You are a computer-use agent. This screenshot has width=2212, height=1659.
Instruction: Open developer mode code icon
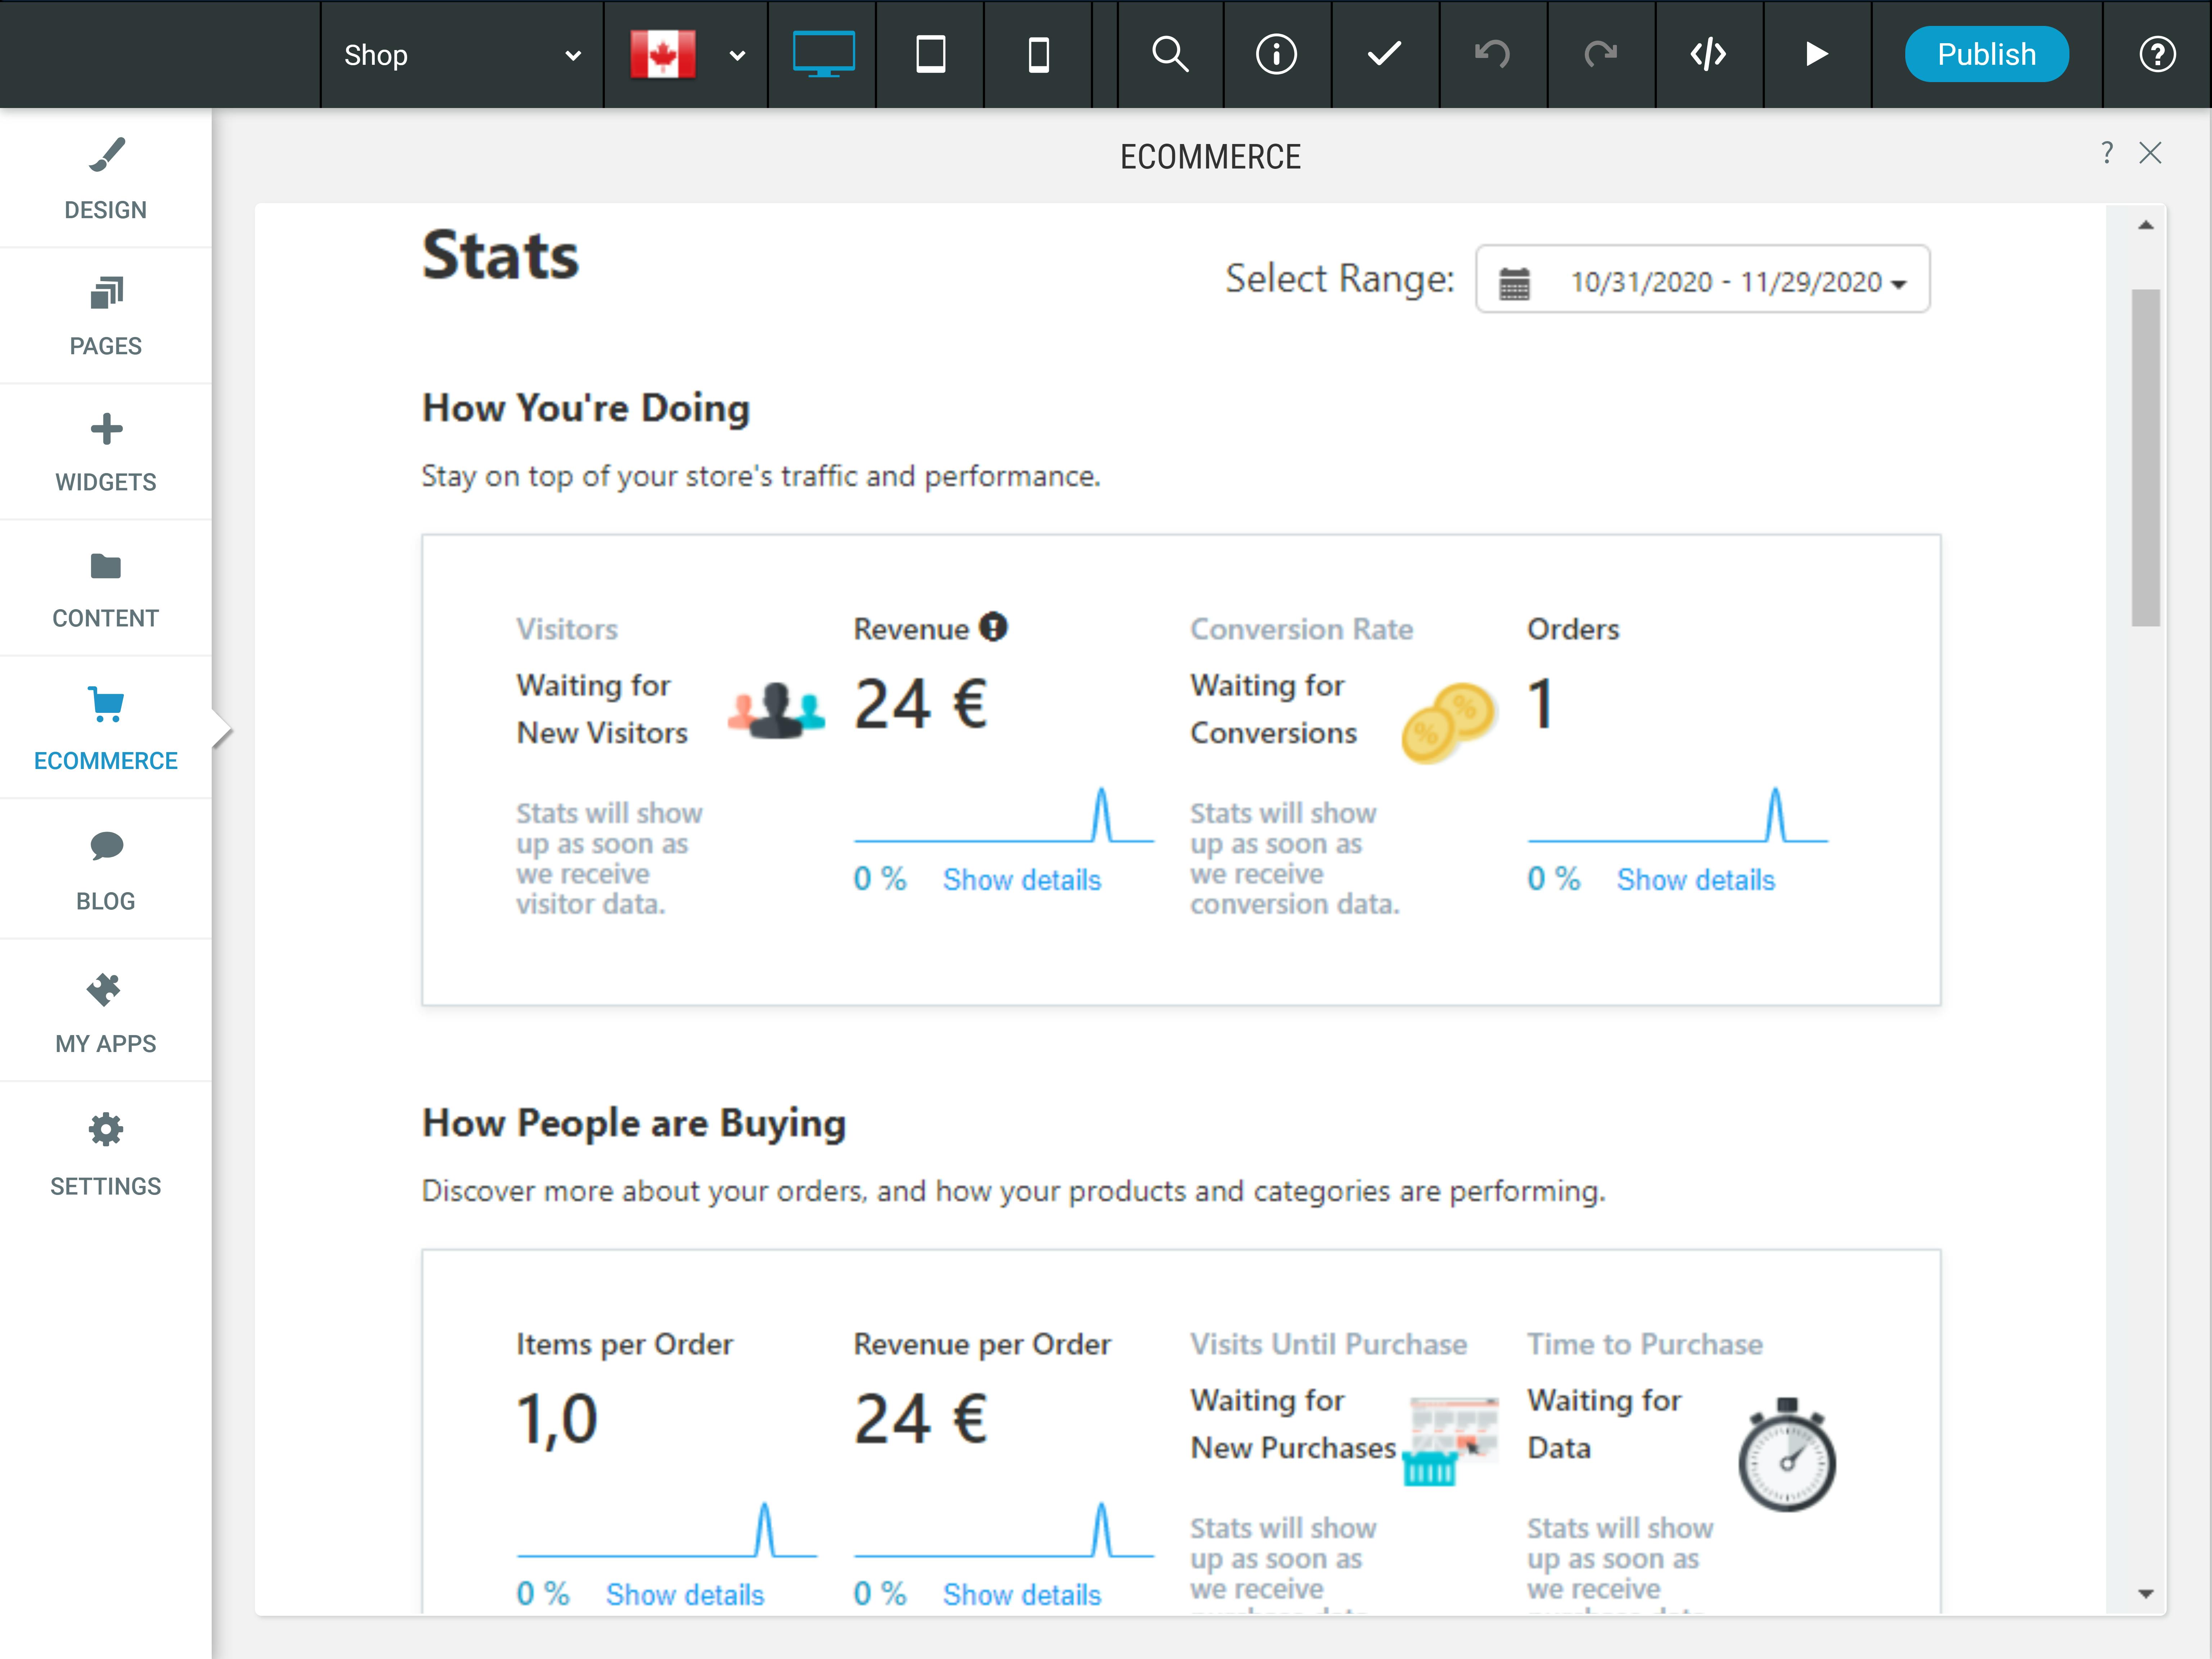tap(1708, 54)
